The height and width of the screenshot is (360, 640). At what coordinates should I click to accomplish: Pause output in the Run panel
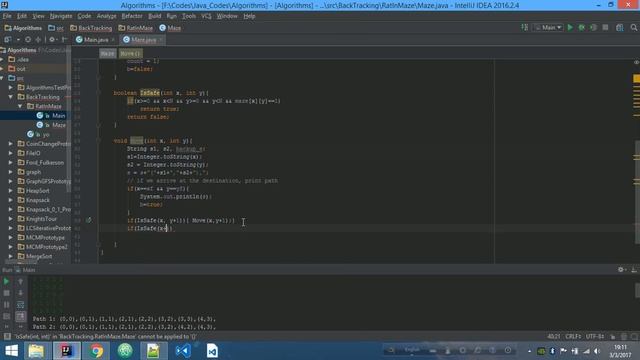(x=6, y=304)
